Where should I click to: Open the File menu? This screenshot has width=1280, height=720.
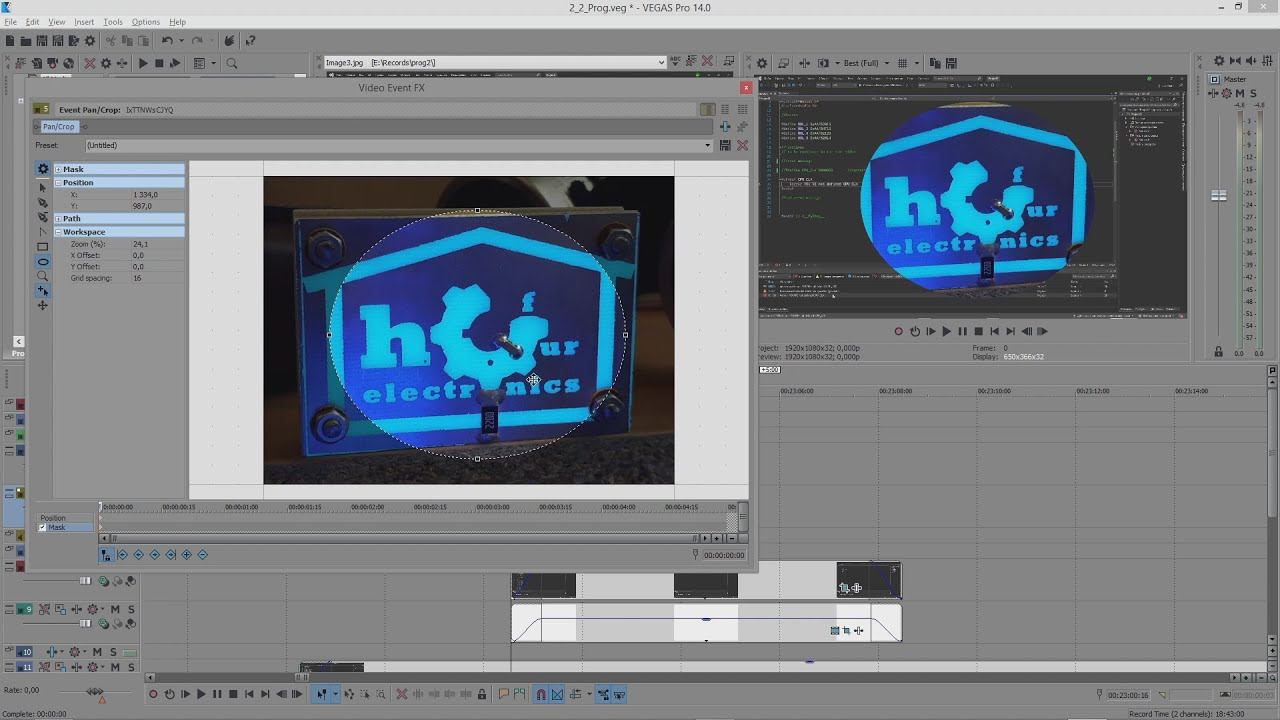click(x=11, y=22)
